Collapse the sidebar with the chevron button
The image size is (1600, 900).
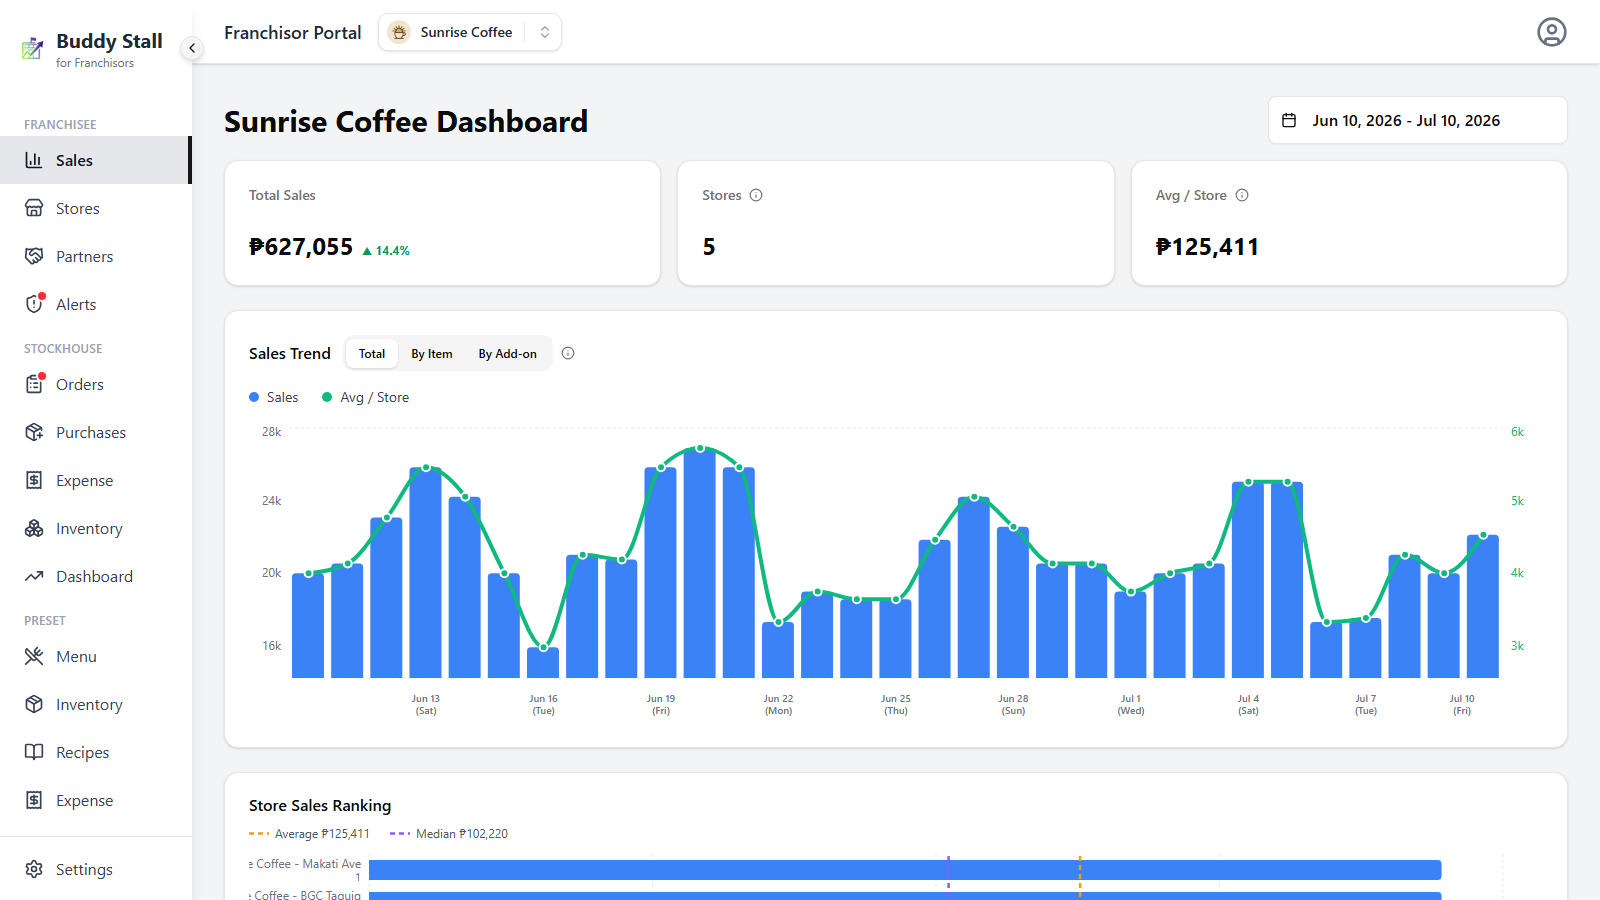(x=192, y=48)
